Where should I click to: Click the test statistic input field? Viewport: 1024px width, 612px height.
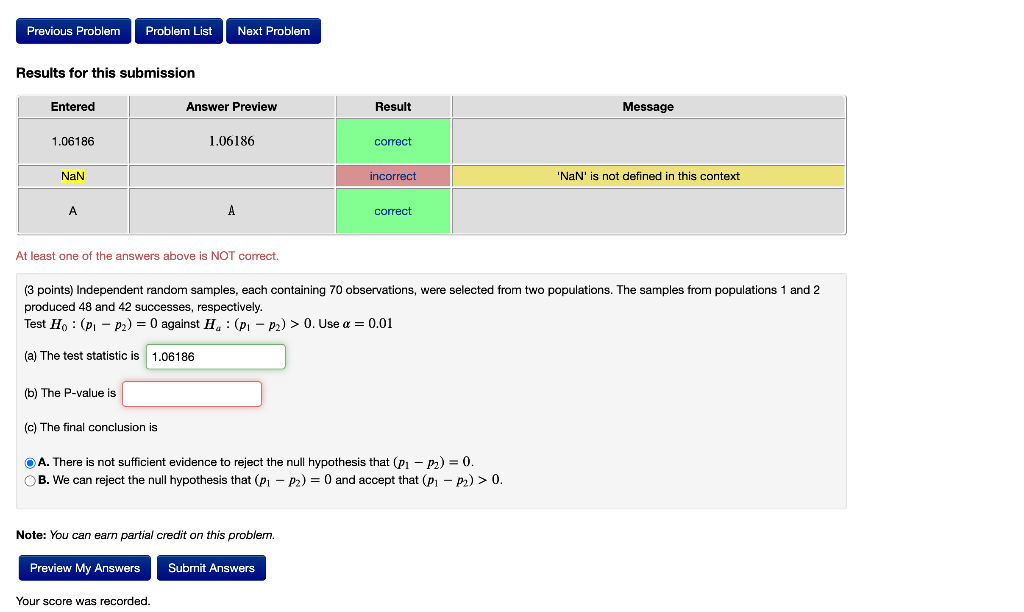[x=216, y=357]
